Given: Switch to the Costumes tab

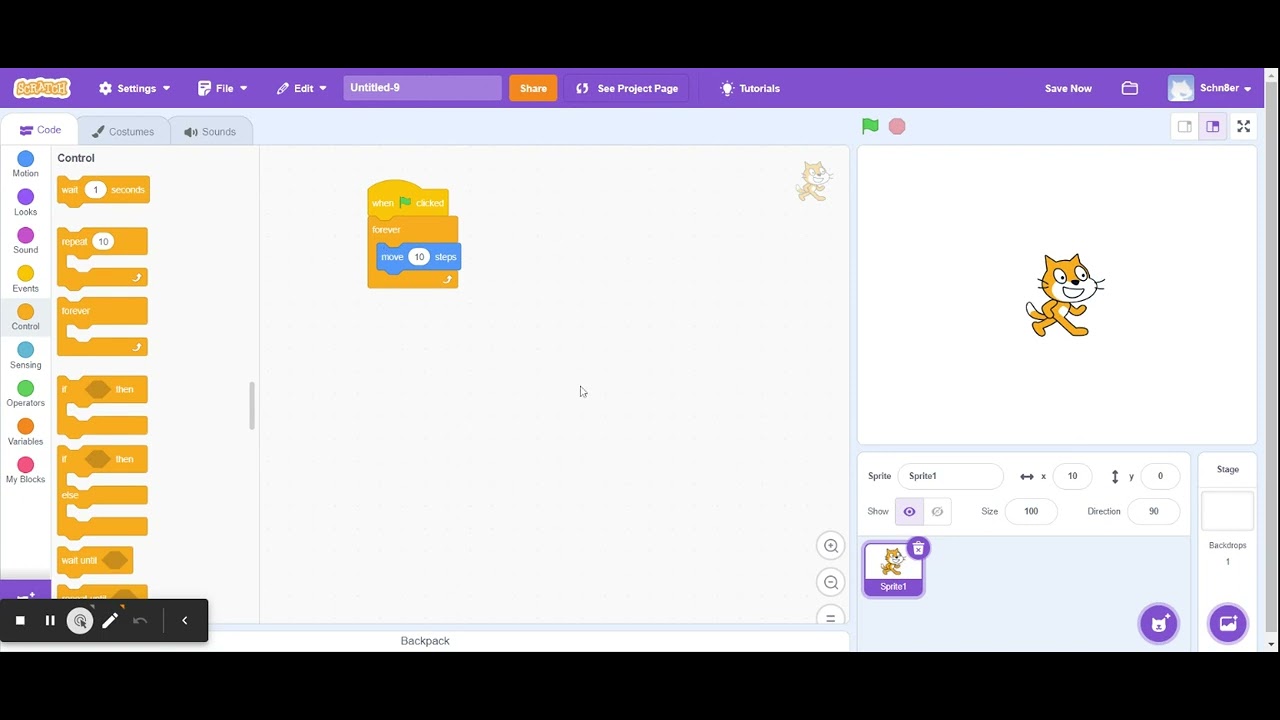Looking at the screenshot, I should [123, 131].
